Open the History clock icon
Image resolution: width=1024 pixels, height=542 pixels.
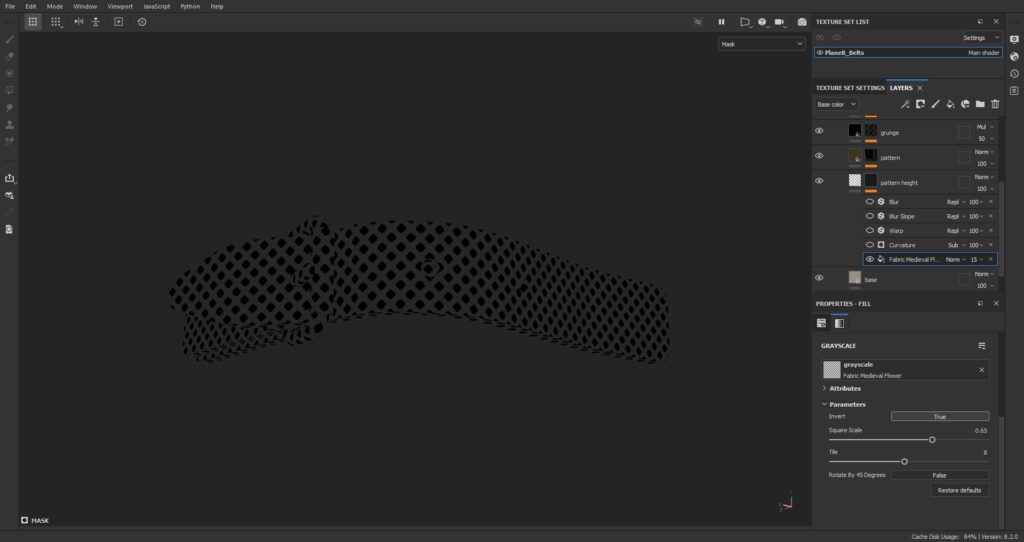click(x=1014, y=73)
